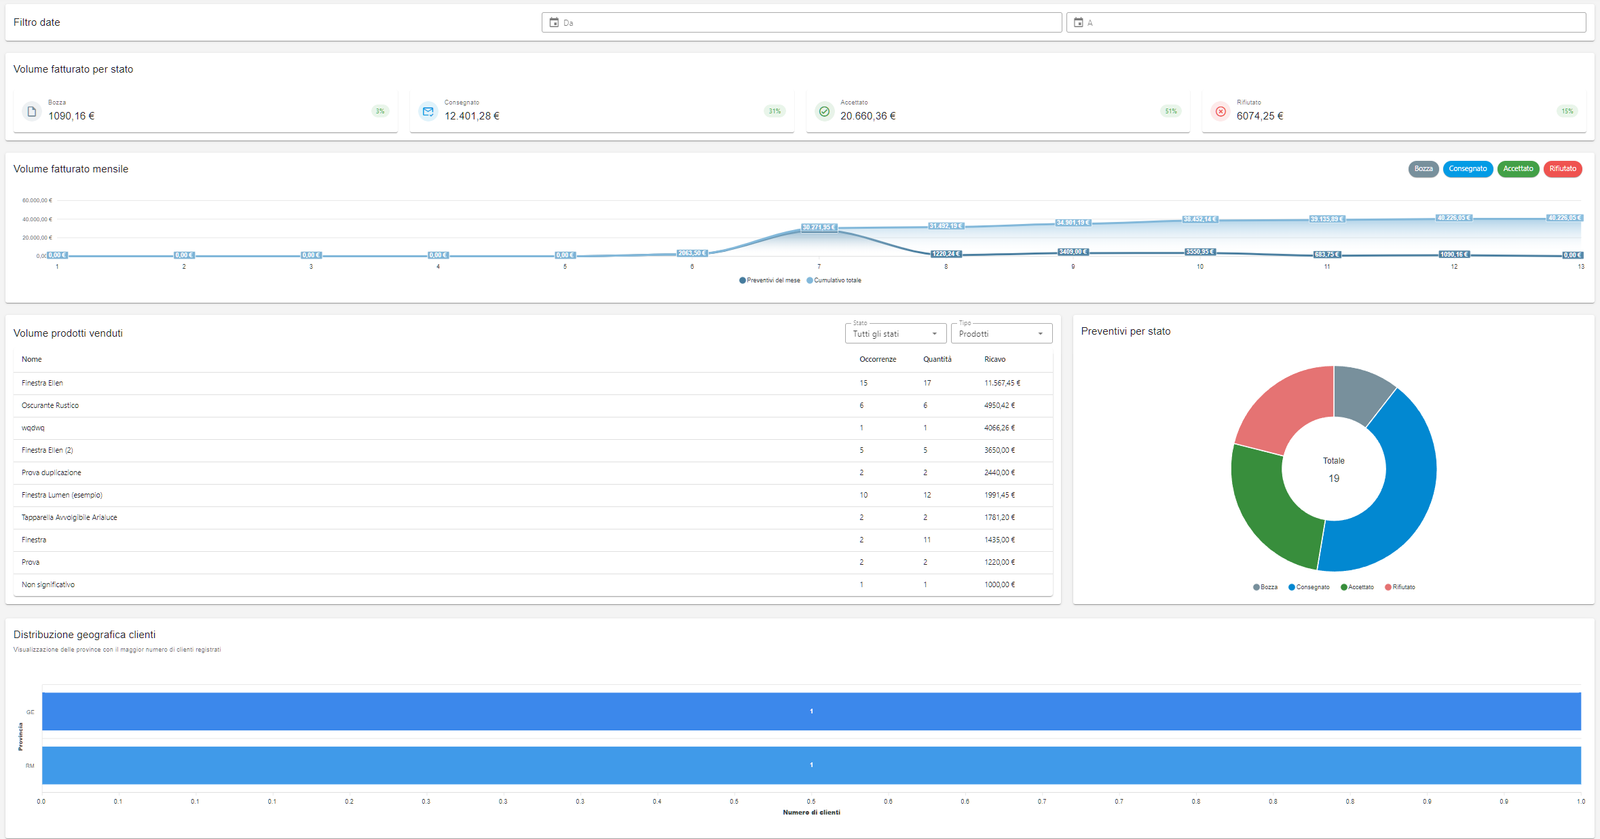This screenshot has width=1600, height=839.
Task: Click the Consegnato envelope icon
Action: click(428, 112)
